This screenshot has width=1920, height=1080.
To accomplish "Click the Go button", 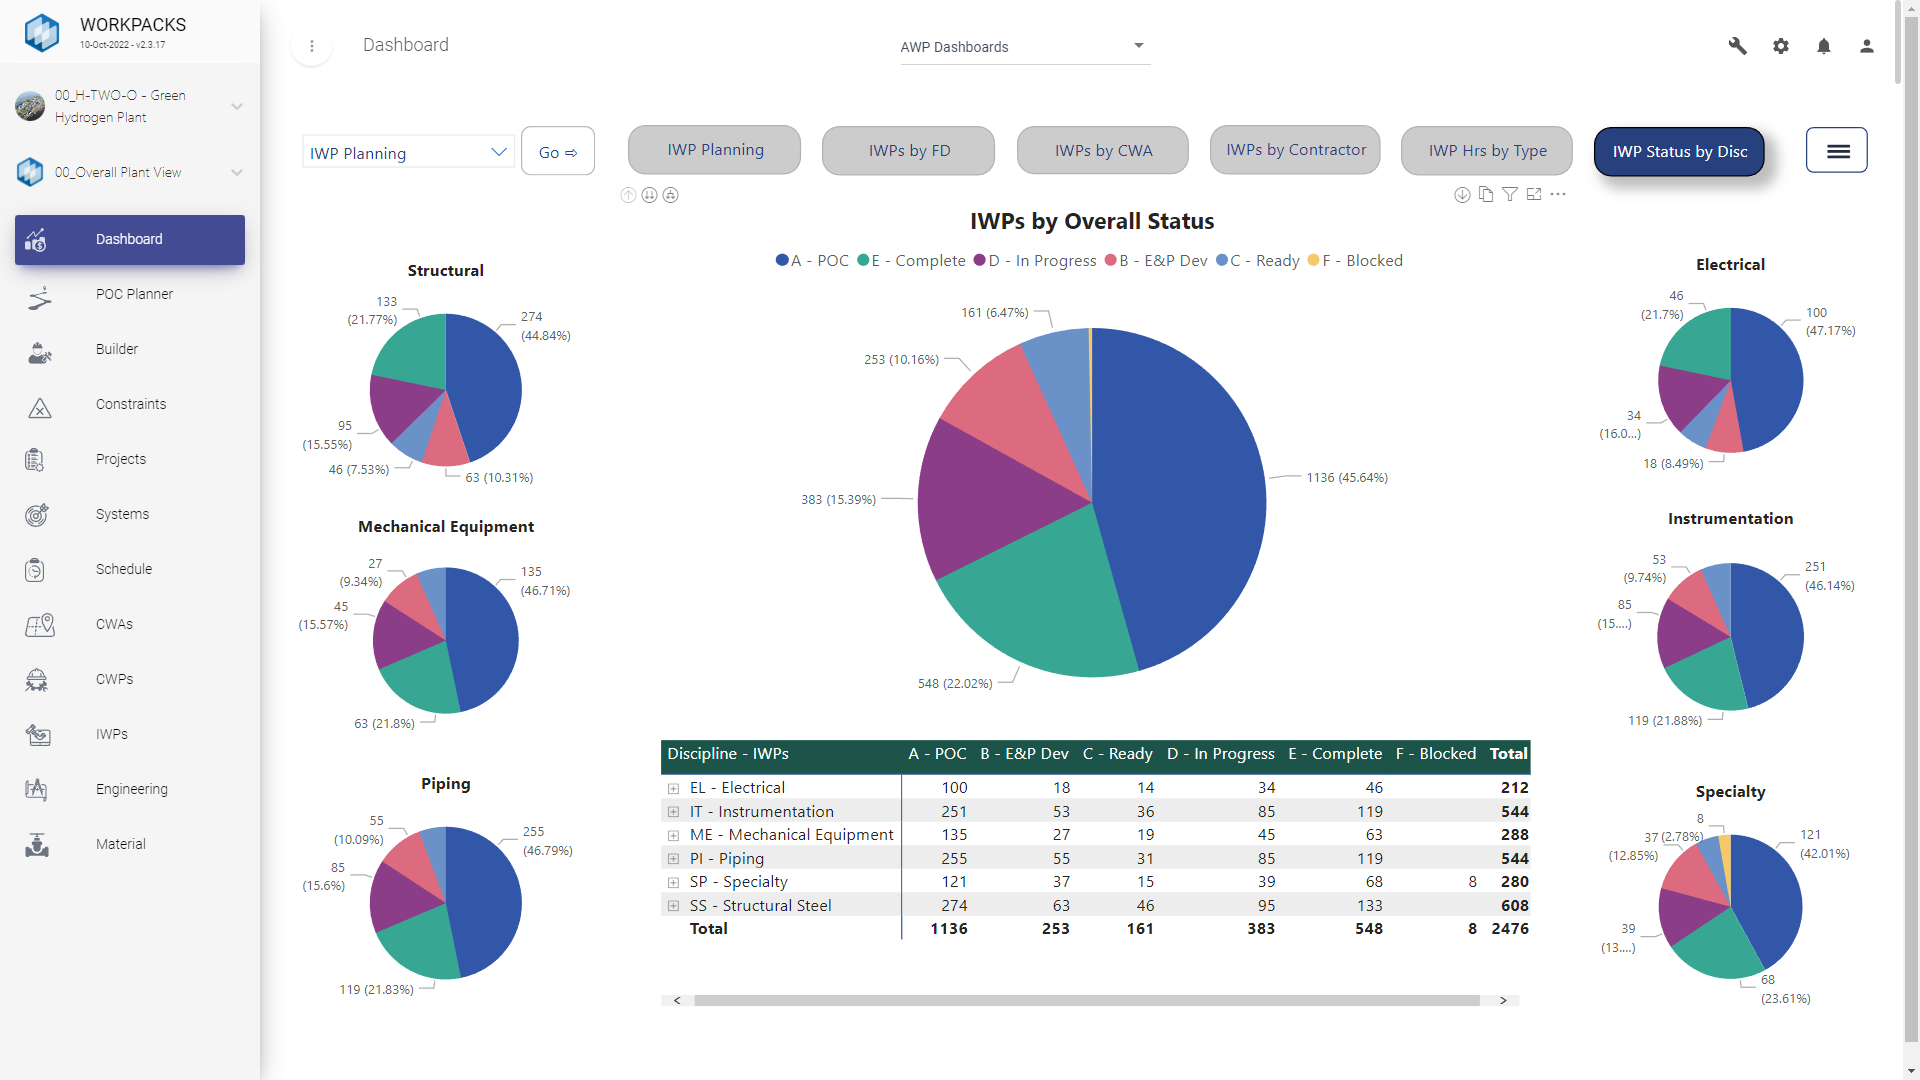I will tap(557, 152).
